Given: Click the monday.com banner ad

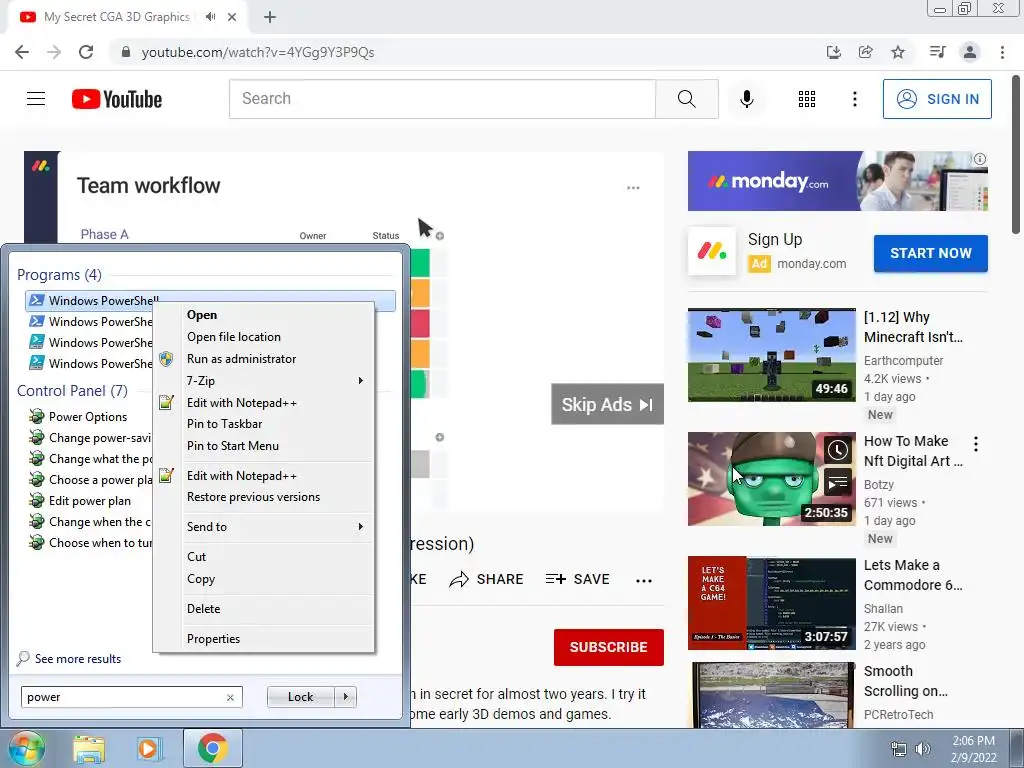Looking at the screenshot, I should point(837,181).
